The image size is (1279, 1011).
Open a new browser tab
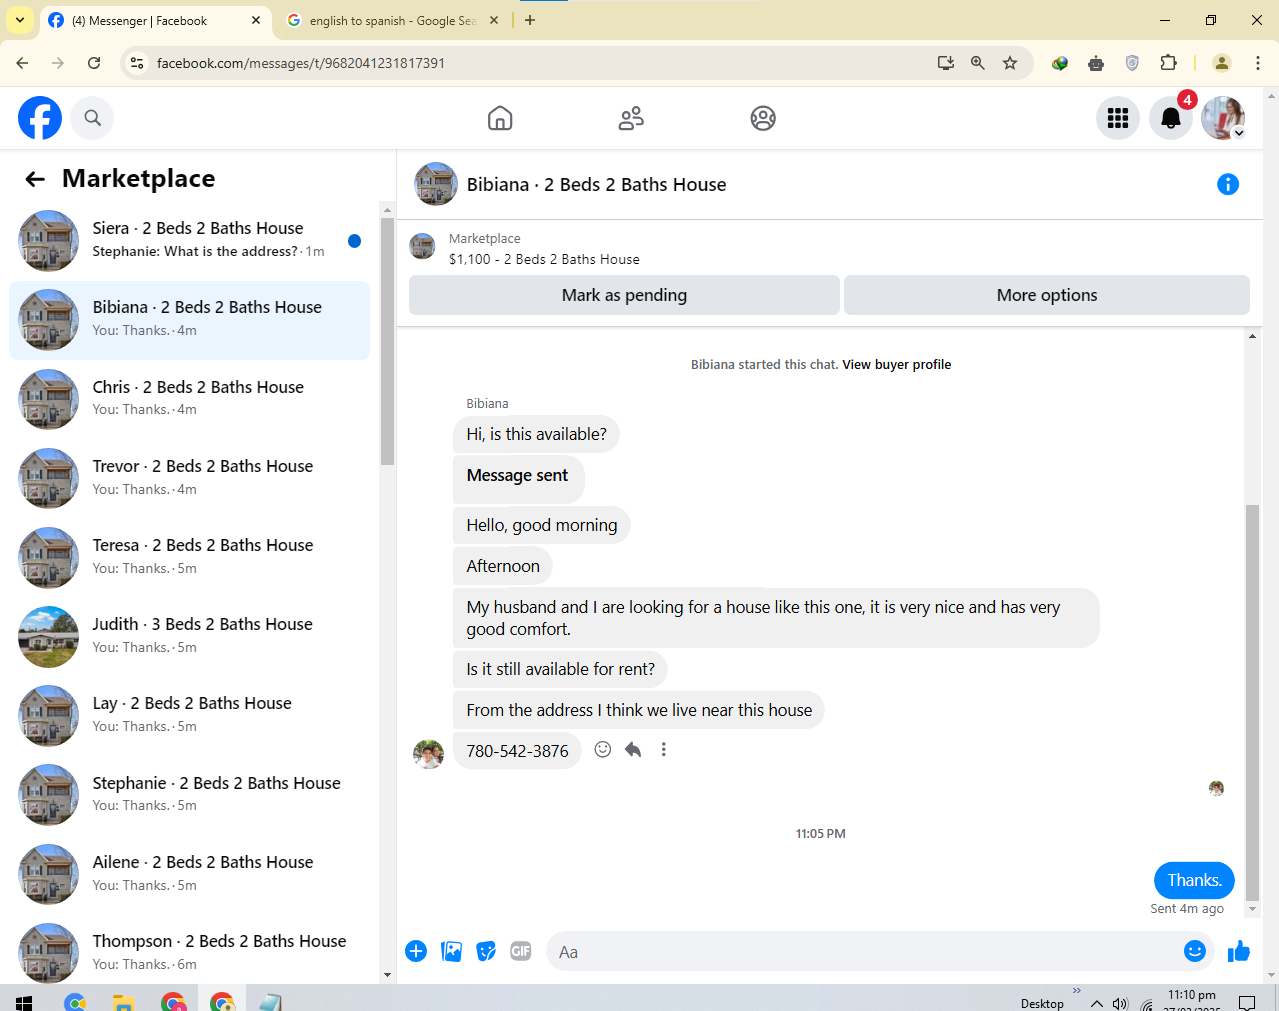pos(530,20)
